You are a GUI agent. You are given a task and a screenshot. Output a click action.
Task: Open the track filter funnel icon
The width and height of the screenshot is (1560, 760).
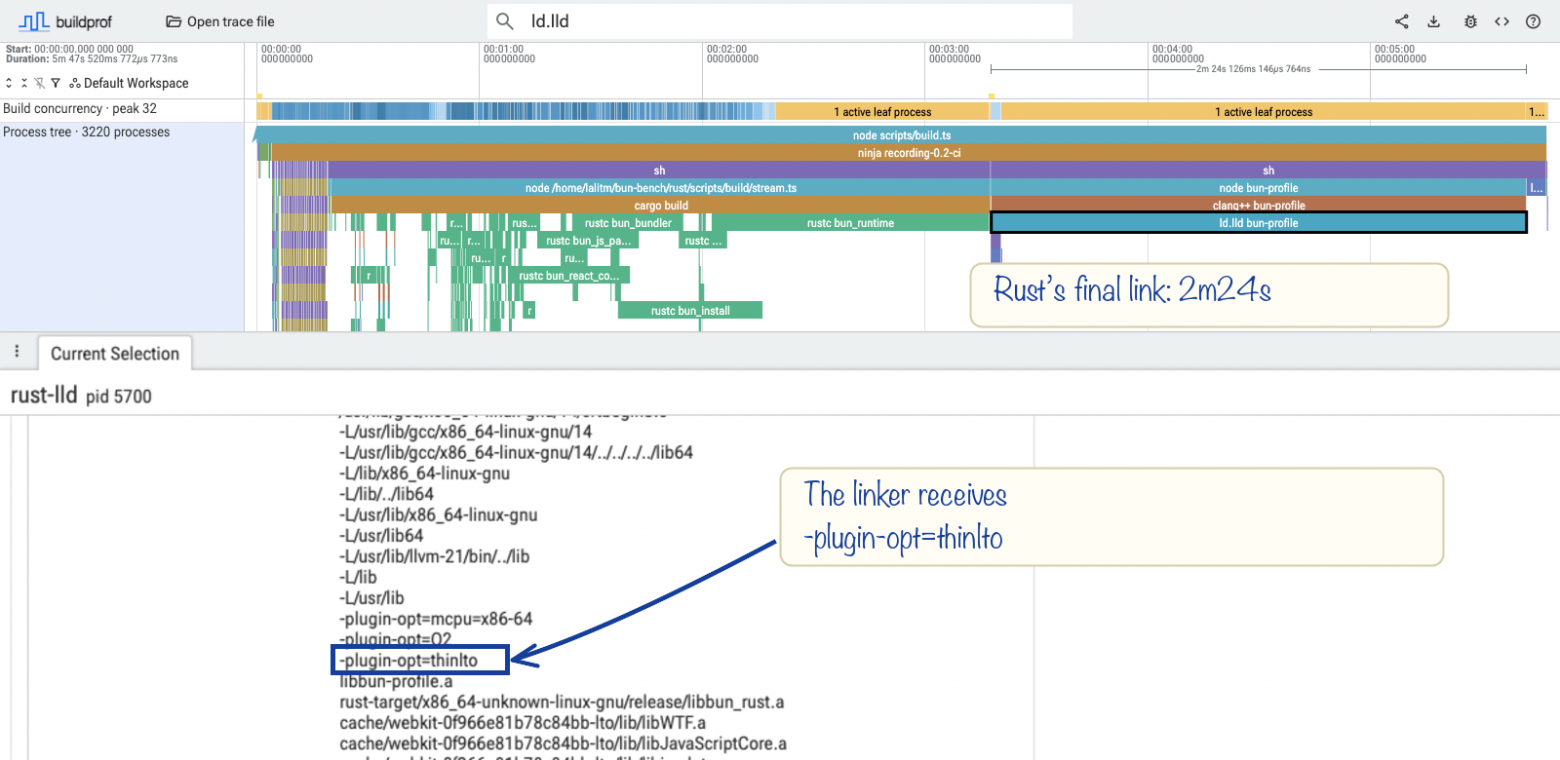pyautogui.click(x=55, y=83)
